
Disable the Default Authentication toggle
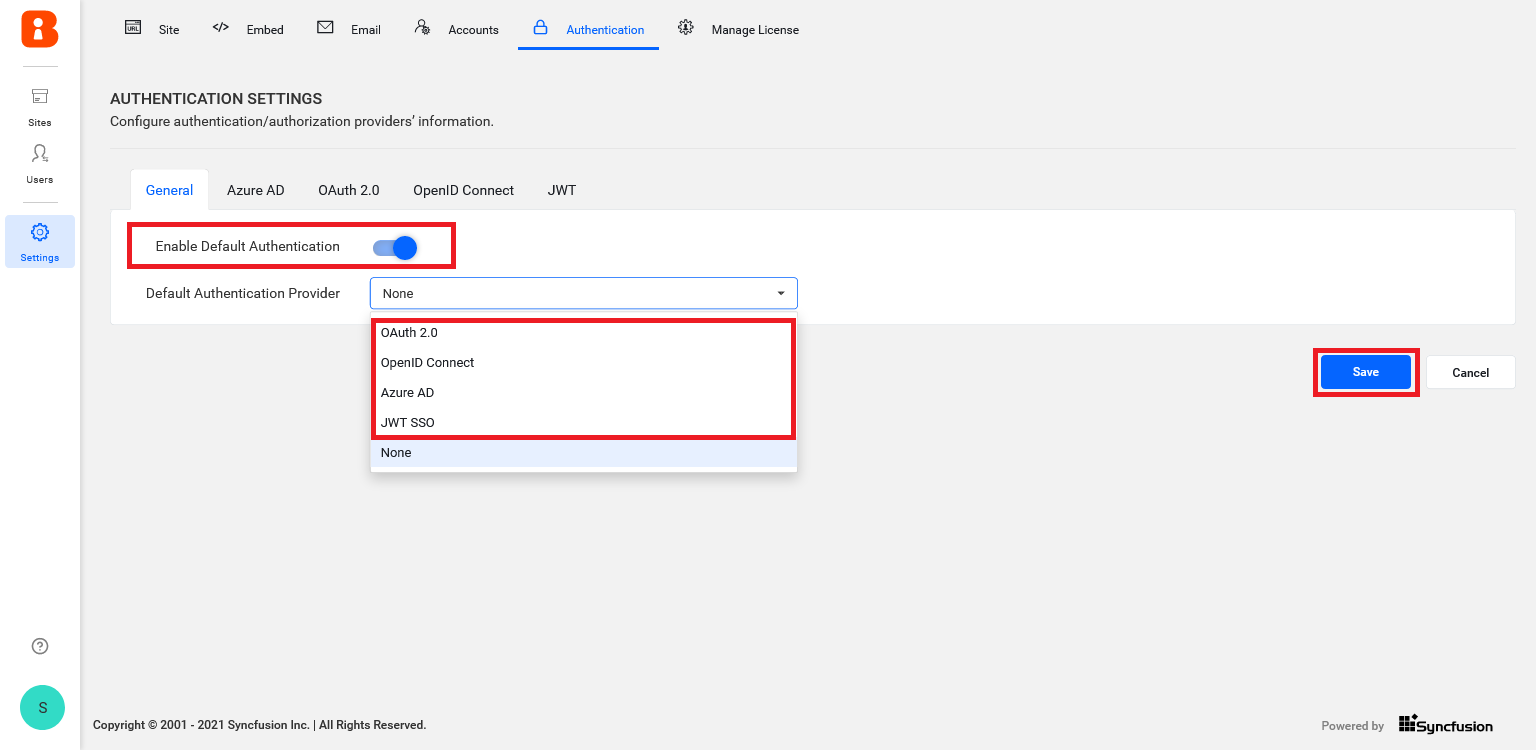(395, 246)
